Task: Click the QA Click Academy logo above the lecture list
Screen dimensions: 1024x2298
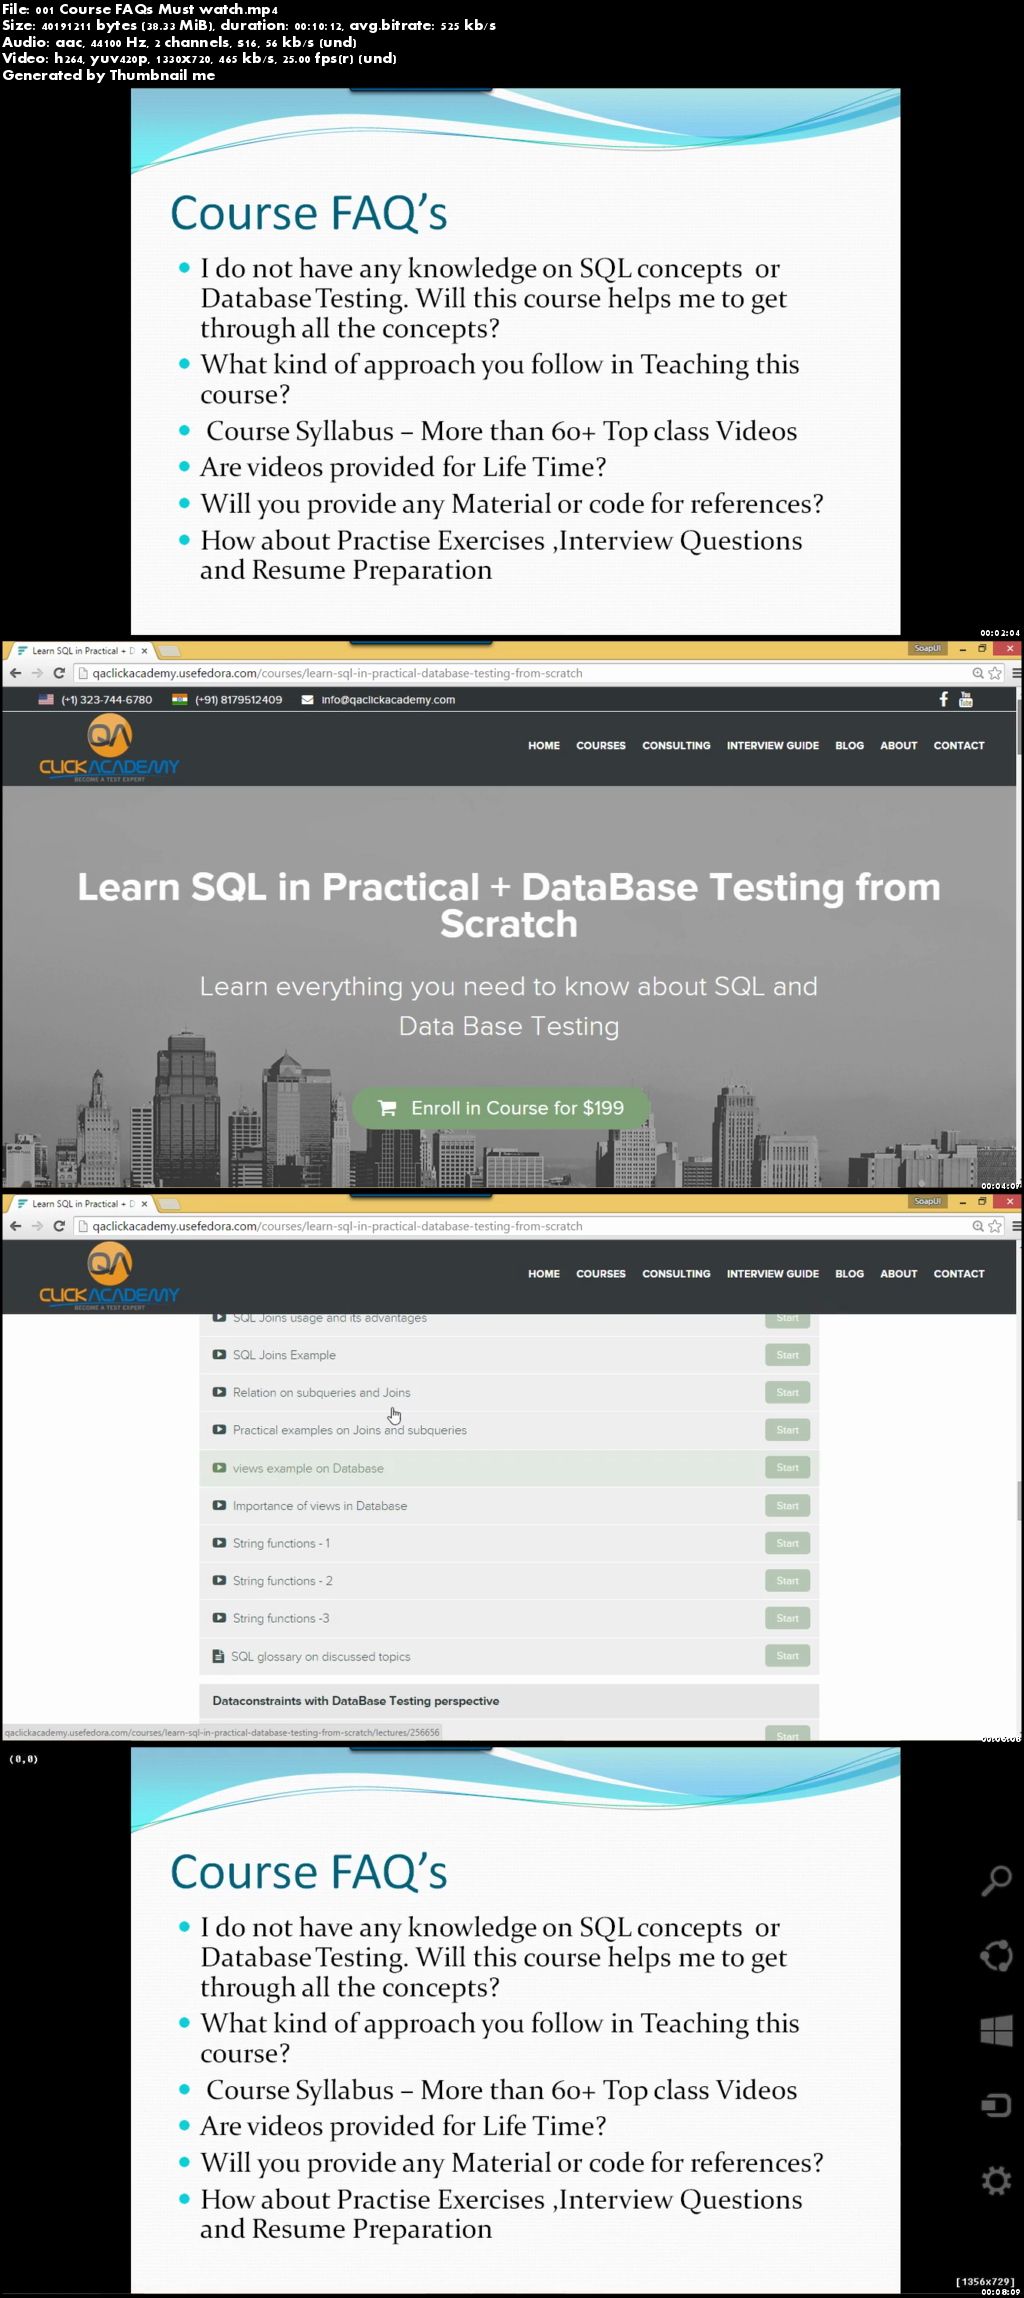Action: pyautogui.click(x=108, y=1277)
